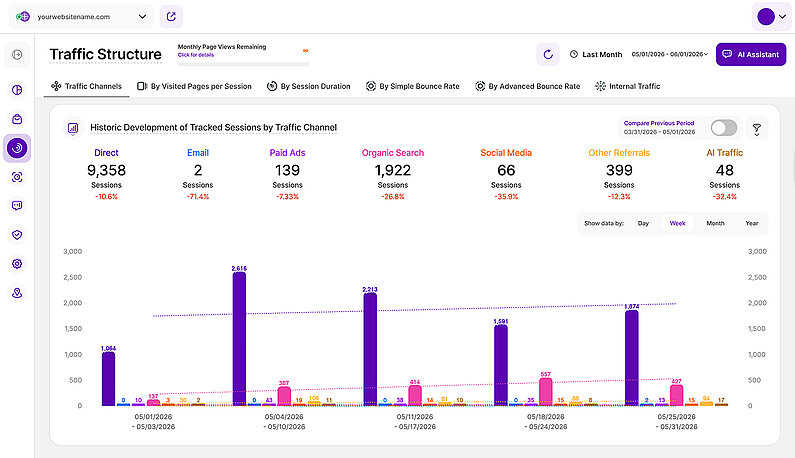Open the location pin sidebar icon
Image resolution: width=795 pixels, height=458 pixels.
tap(17, 293)
